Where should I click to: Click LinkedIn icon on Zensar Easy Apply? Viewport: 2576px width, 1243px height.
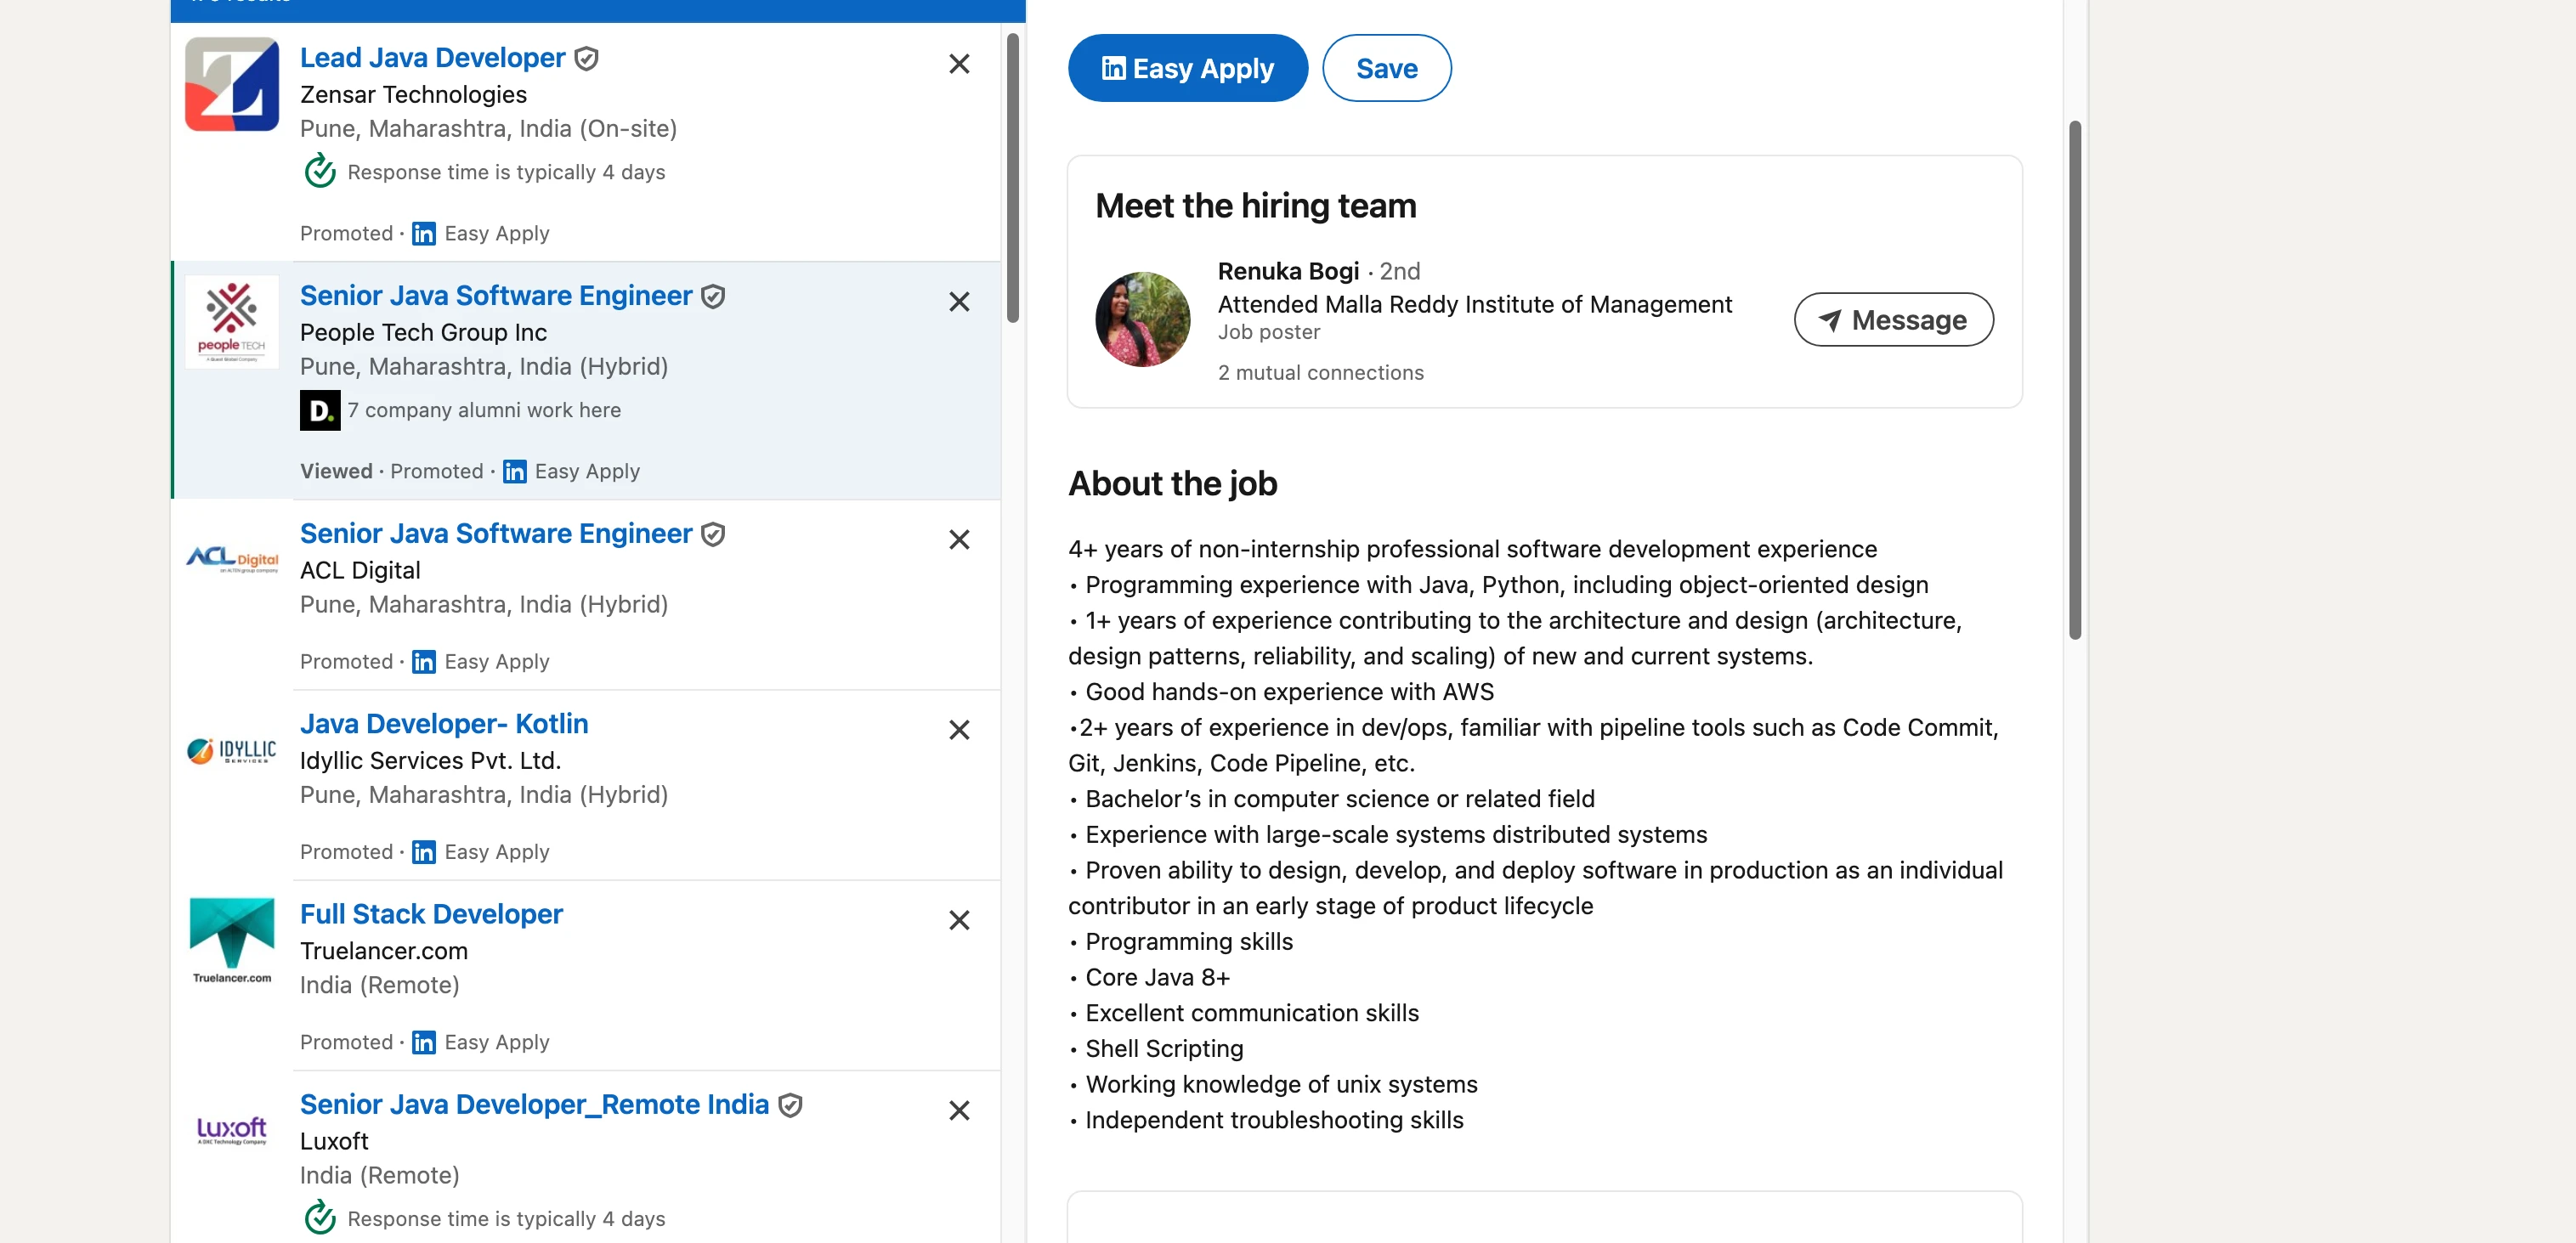click(x=424, y=234)
